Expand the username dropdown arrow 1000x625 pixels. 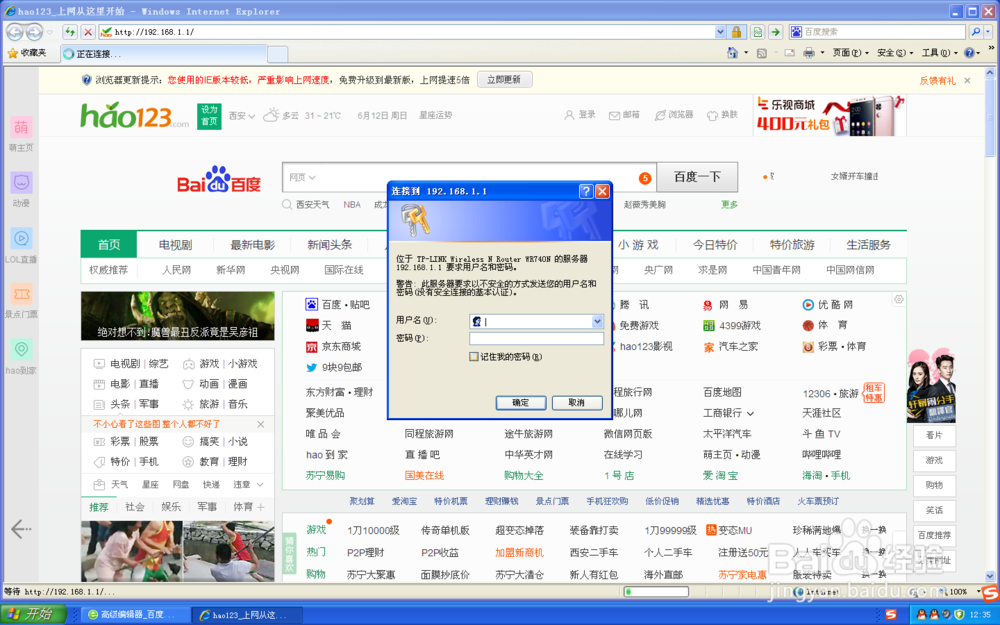point(597,321)
